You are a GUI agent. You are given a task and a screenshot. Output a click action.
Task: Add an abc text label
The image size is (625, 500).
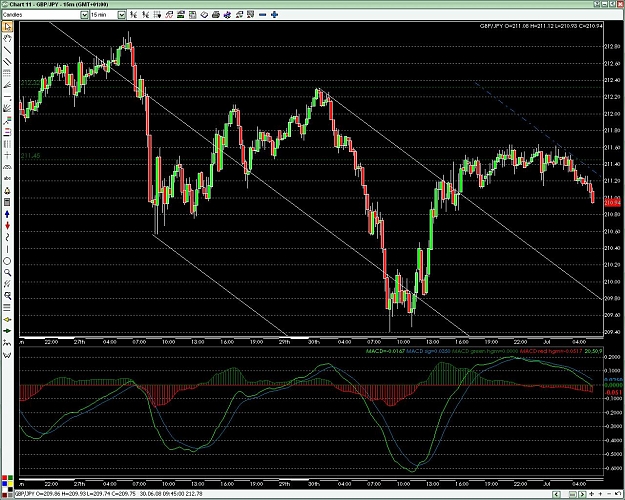tap(7, 179)
